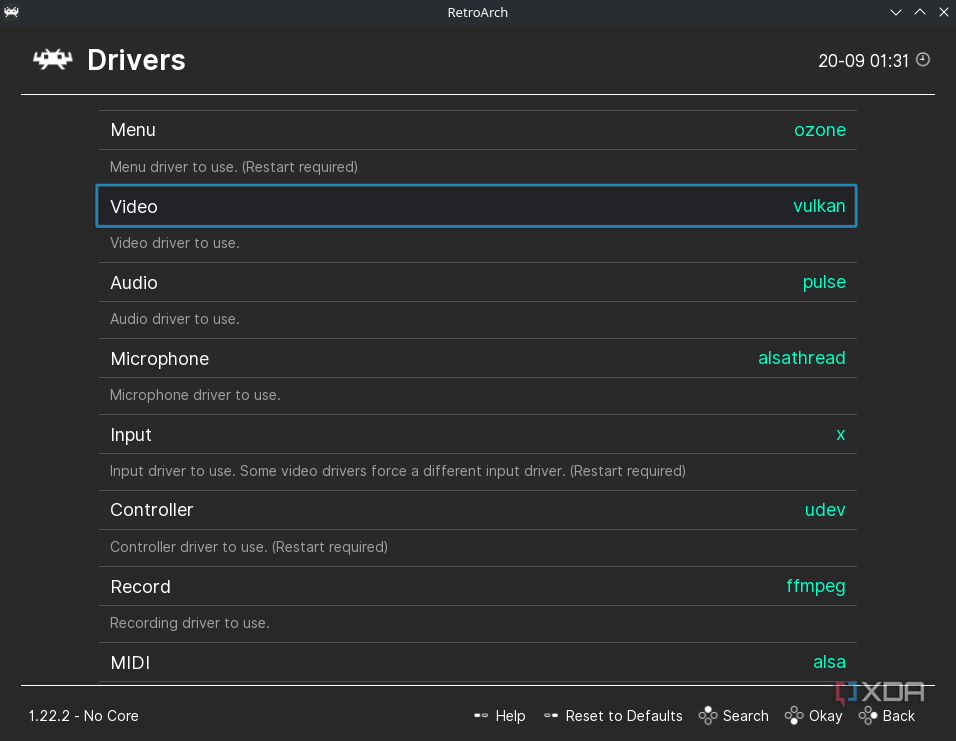Click the RetroArch window title text

(477, 12)
